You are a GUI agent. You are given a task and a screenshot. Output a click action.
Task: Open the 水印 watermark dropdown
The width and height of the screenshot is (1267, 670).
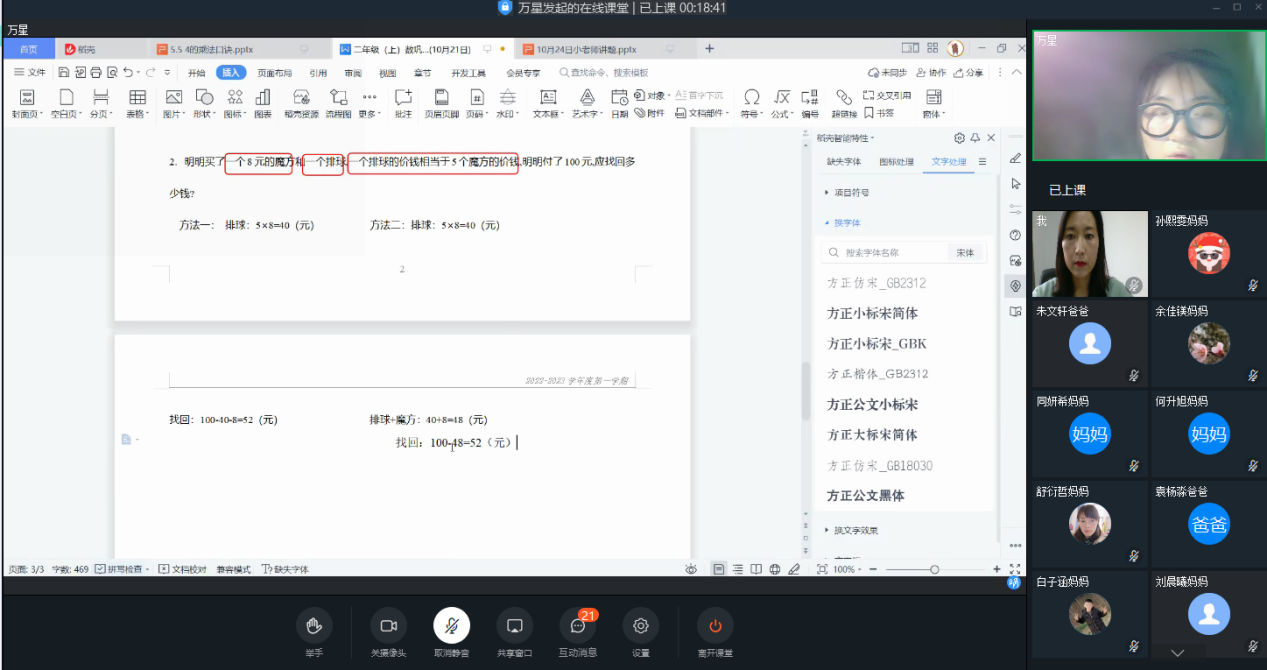(508, 103)
